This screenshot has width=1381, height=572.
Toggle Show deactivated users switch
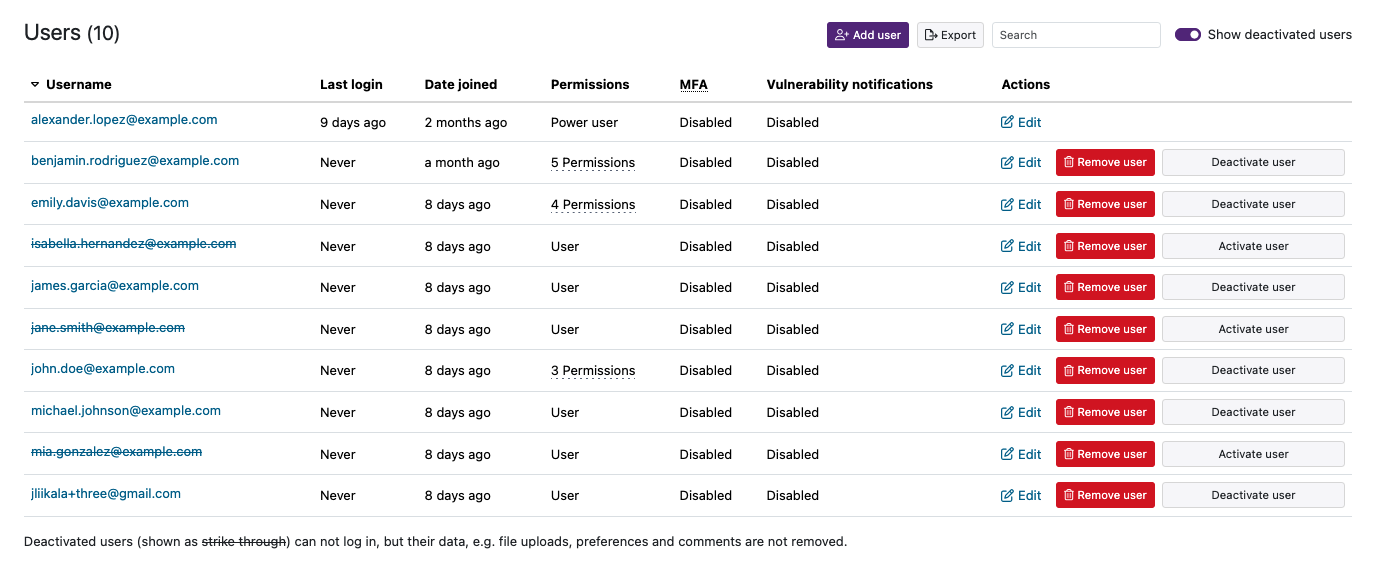click(x=1187, y=35)
